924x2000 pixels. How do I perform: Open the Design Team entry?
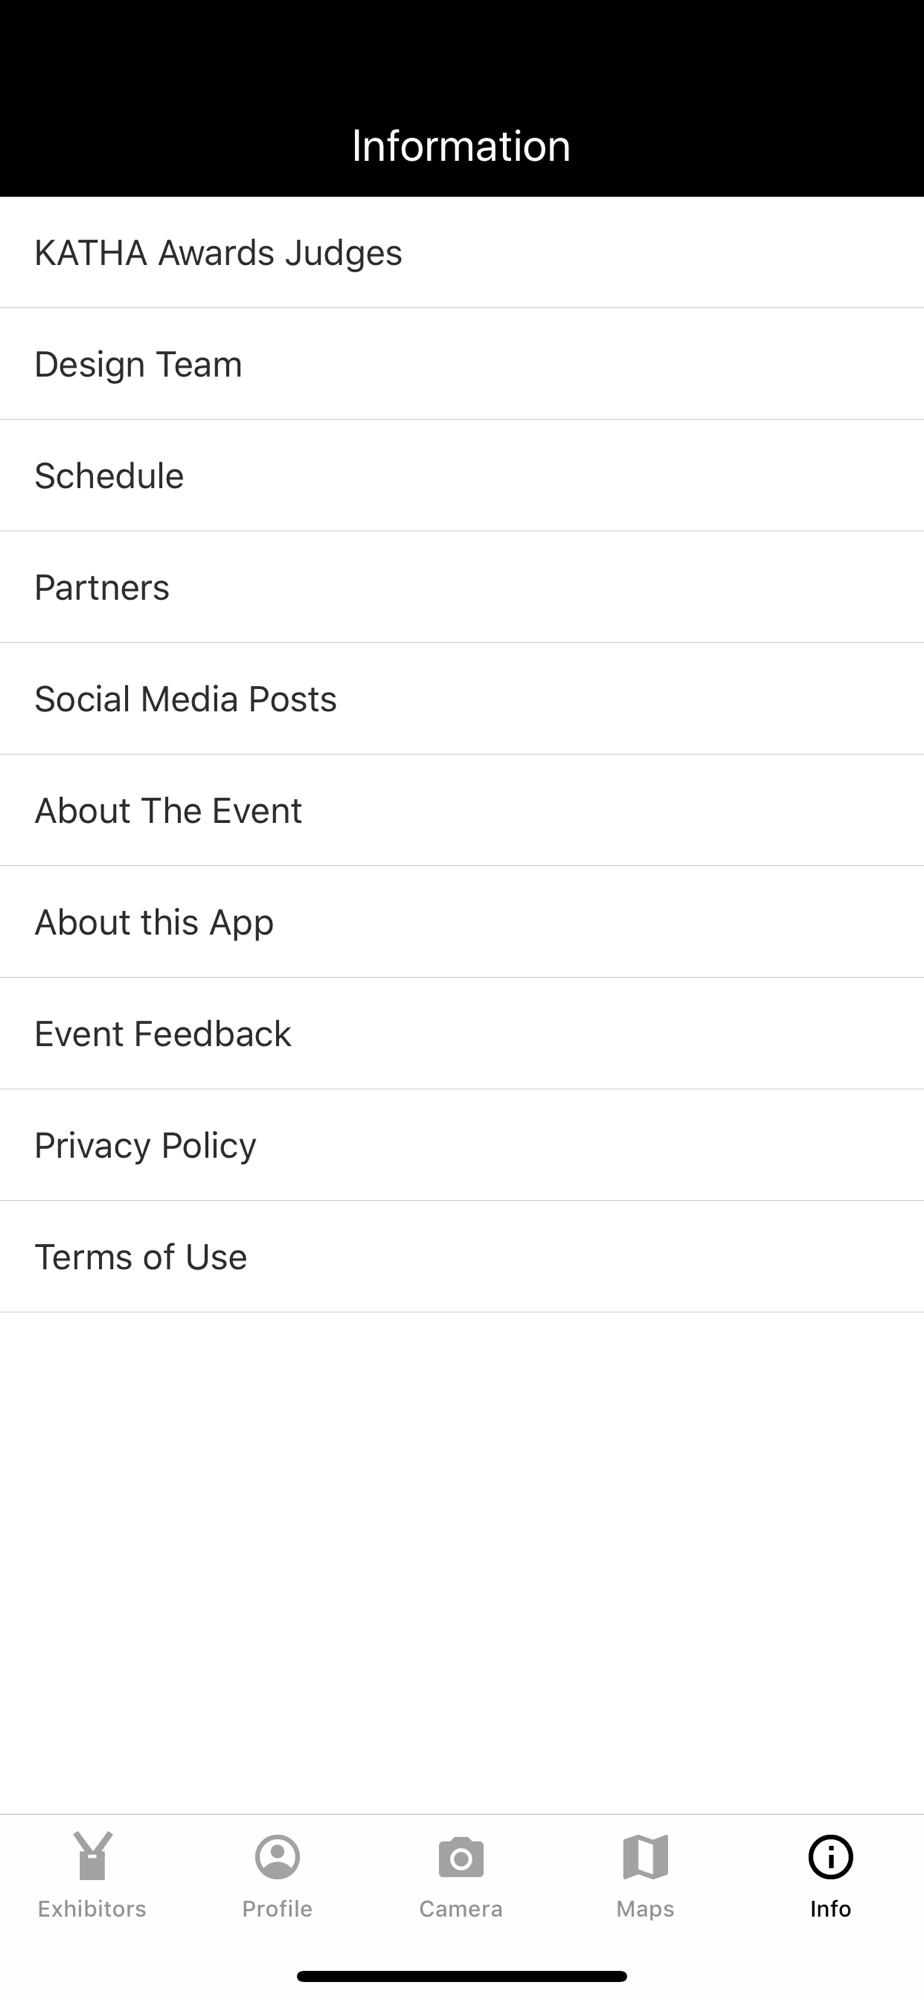point(462,364)
